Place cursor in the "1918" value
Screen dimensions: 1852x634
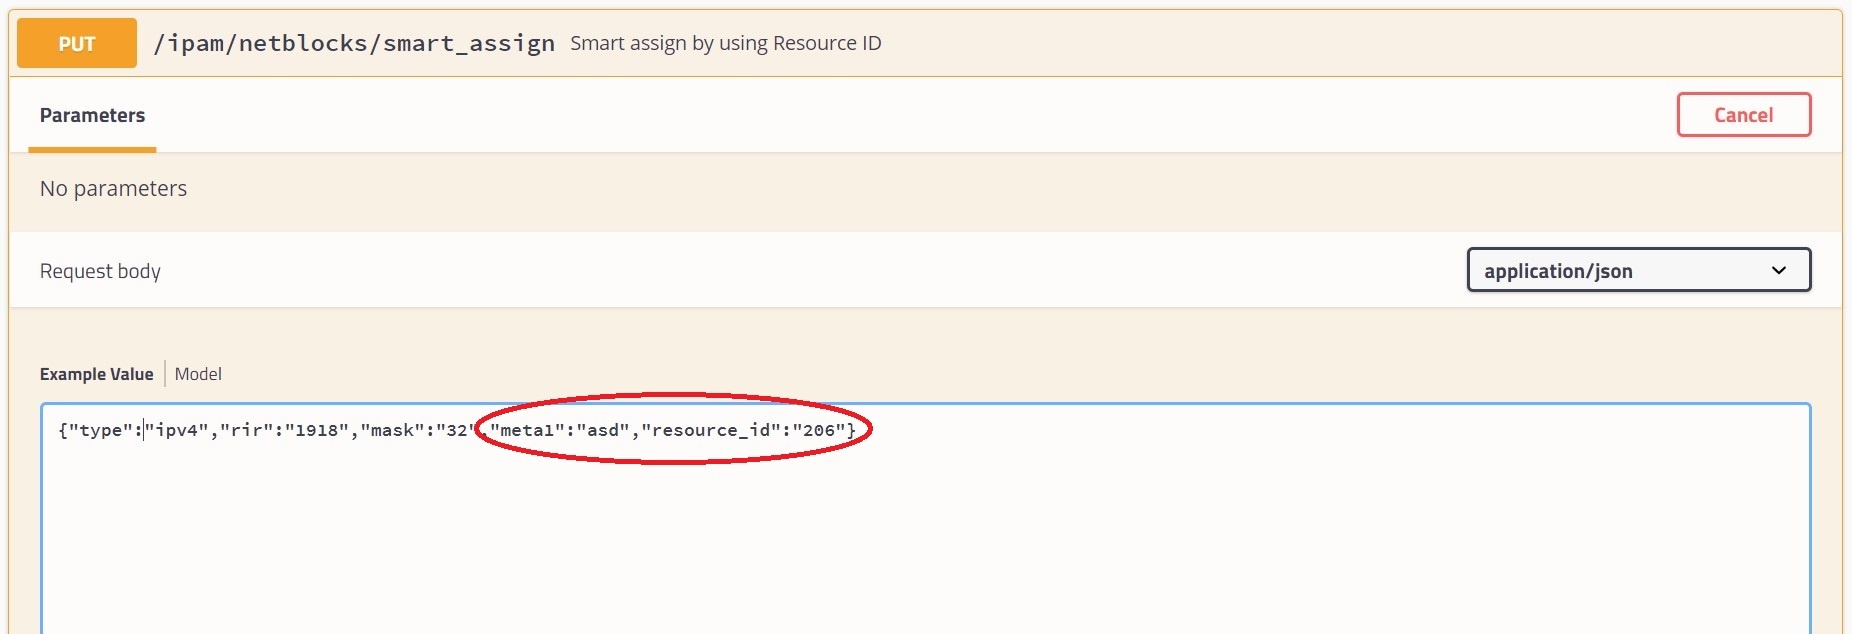317,430
